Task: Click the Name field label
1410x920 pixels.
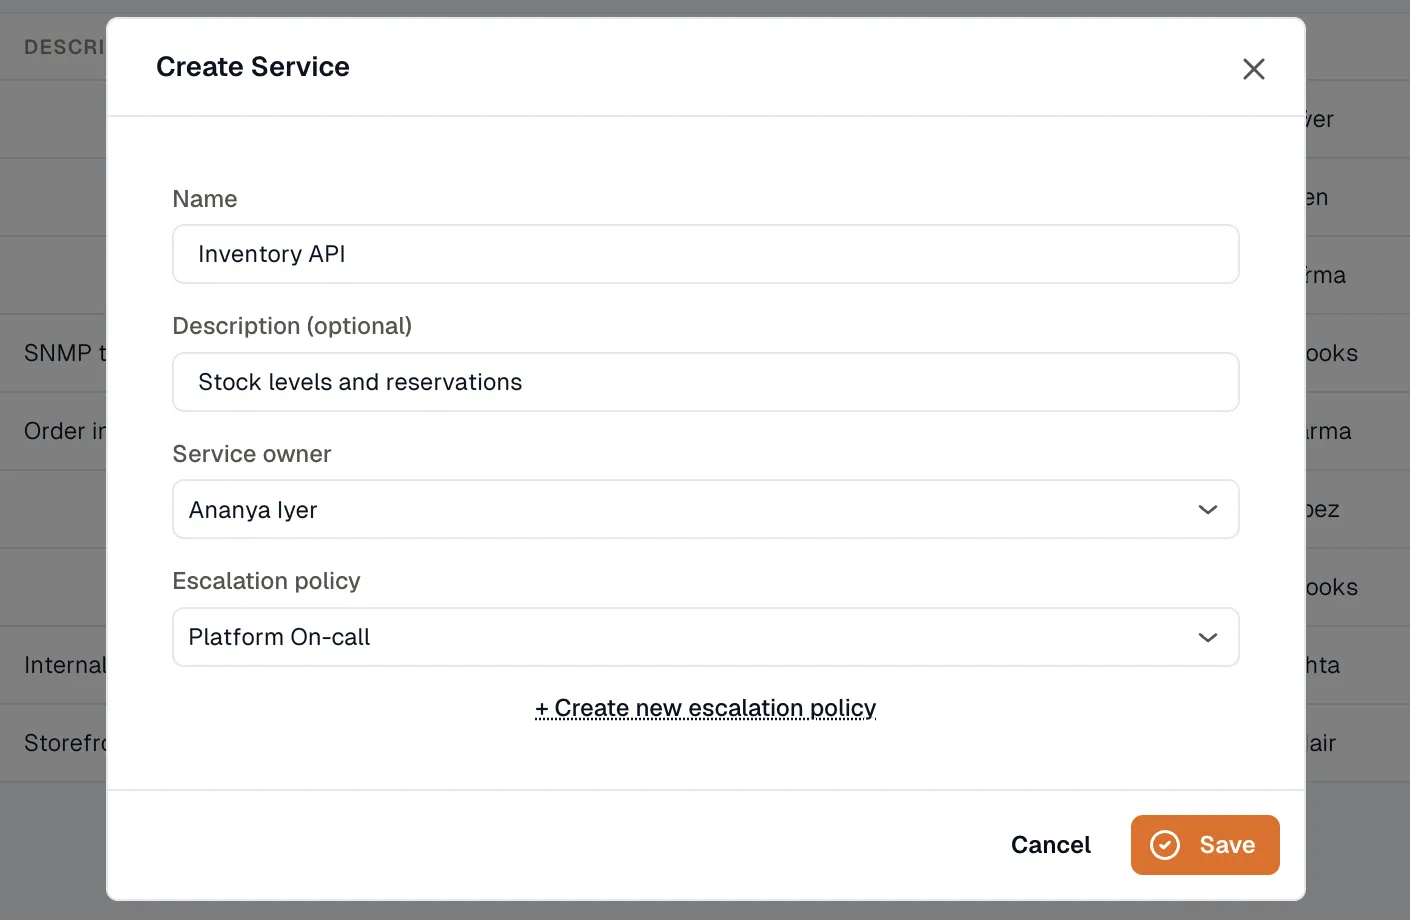Action: pos(205,199)
